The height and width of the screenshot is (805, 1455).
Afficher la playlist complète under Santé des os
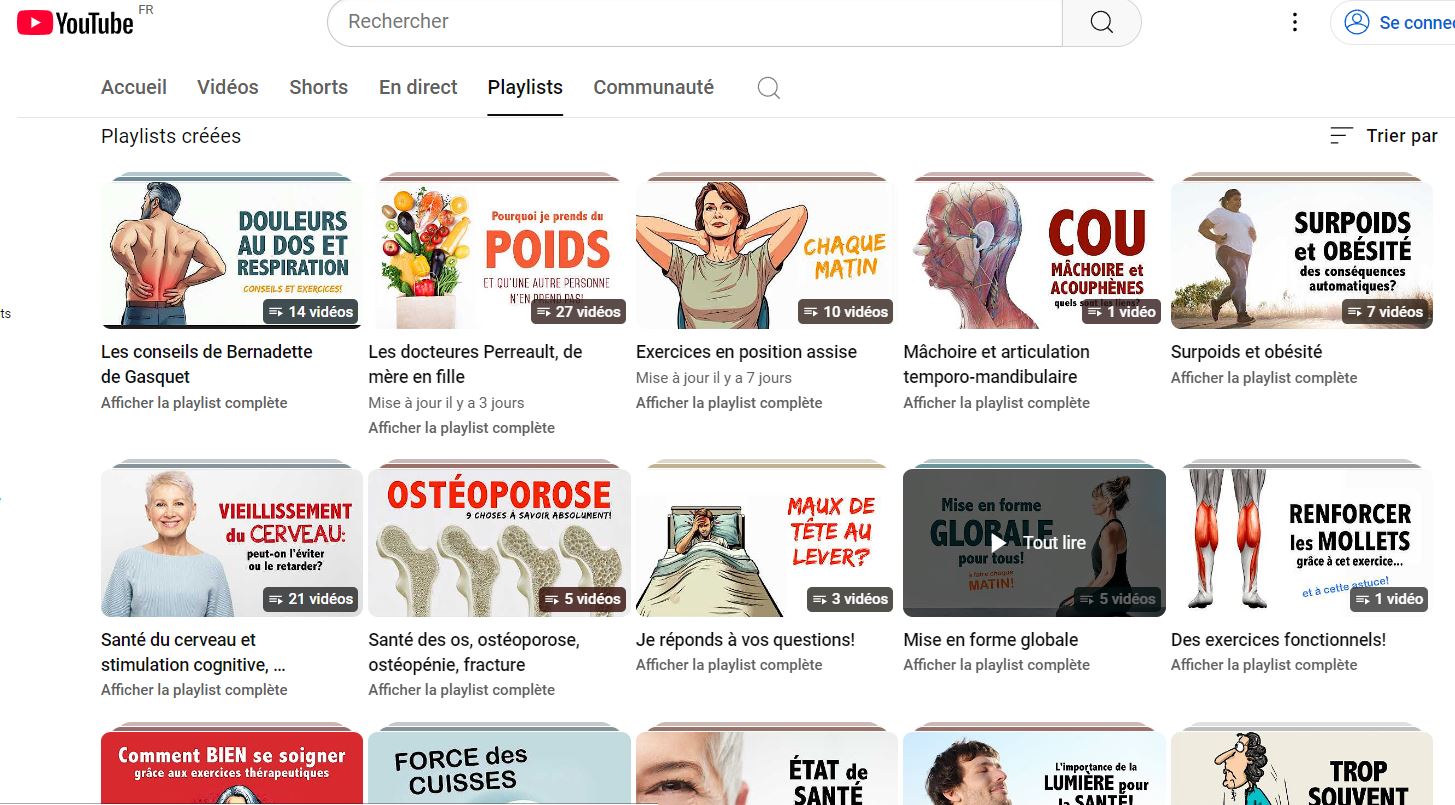point(461,690)
